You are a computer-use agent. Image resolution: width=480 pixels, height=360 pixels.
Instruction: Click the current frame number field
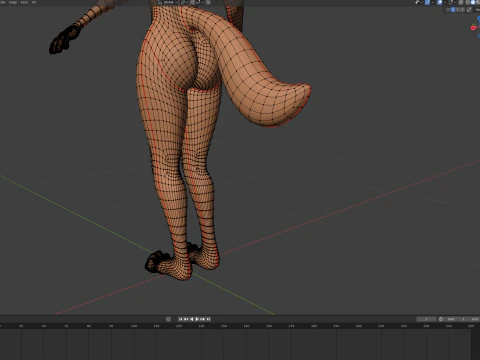coord(426,319)
